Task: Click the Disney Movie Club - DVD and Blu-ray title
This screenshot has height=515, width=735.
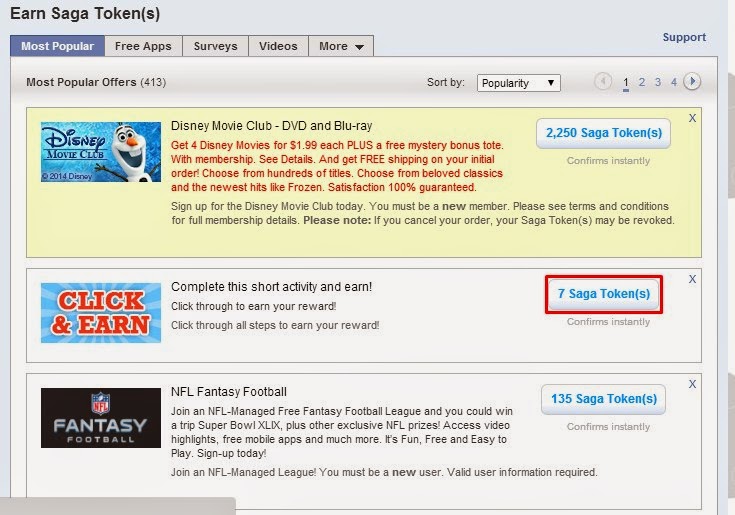Action: point(271,126)
